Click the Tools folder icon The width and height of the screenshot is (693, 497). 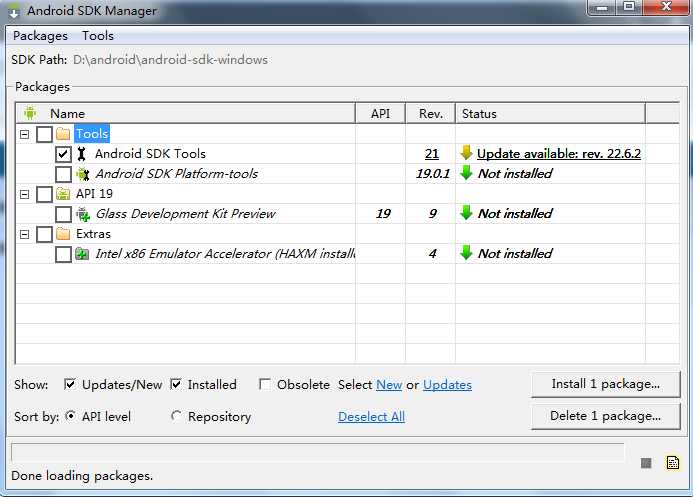(63, 134)
